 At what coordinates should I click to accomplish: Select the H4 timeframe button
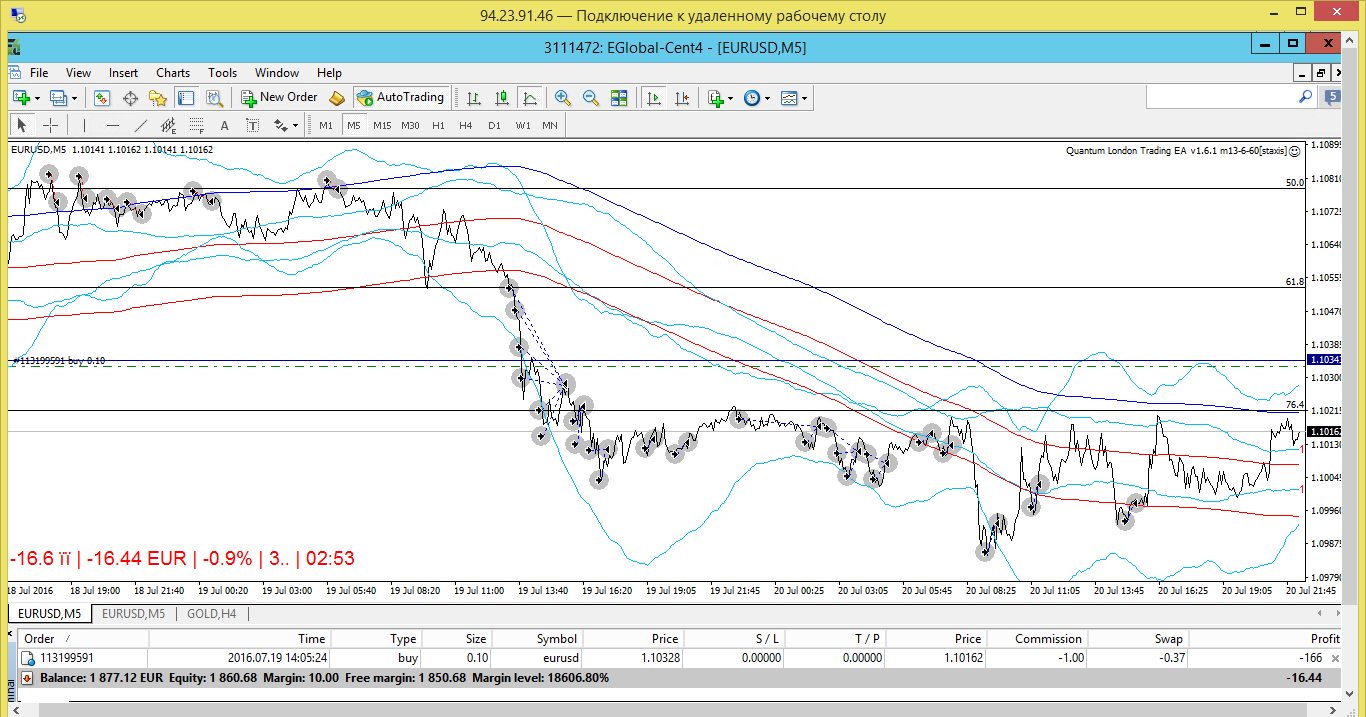pos(465,125)
